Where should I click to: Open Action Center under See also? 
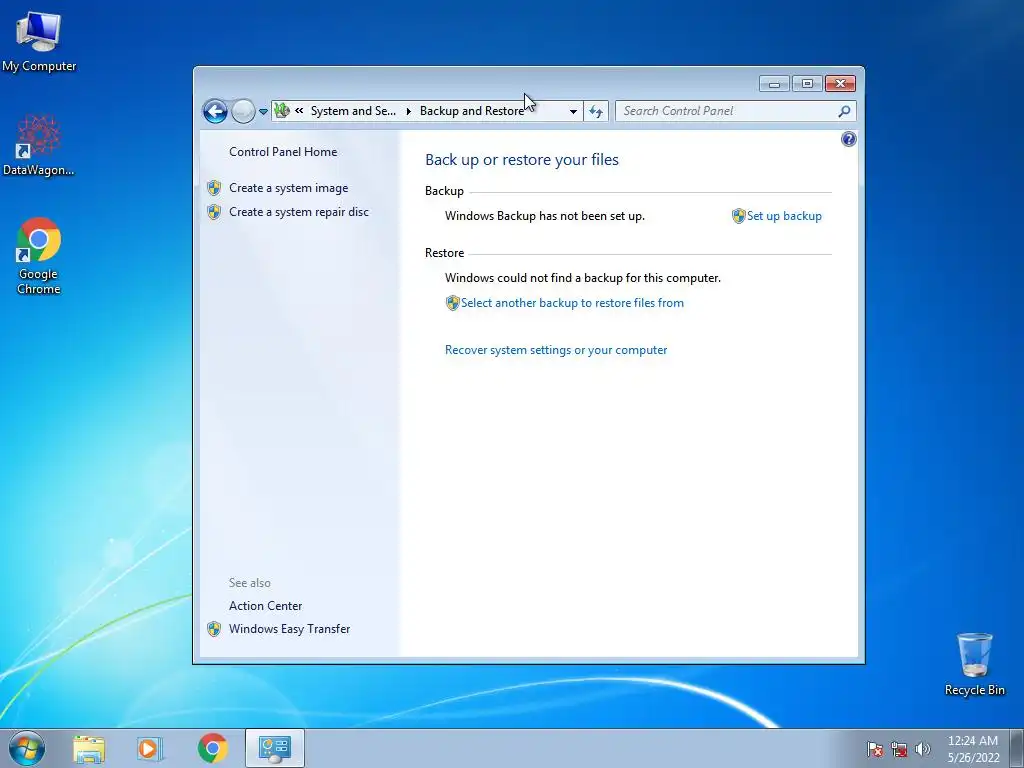(265, 606)
